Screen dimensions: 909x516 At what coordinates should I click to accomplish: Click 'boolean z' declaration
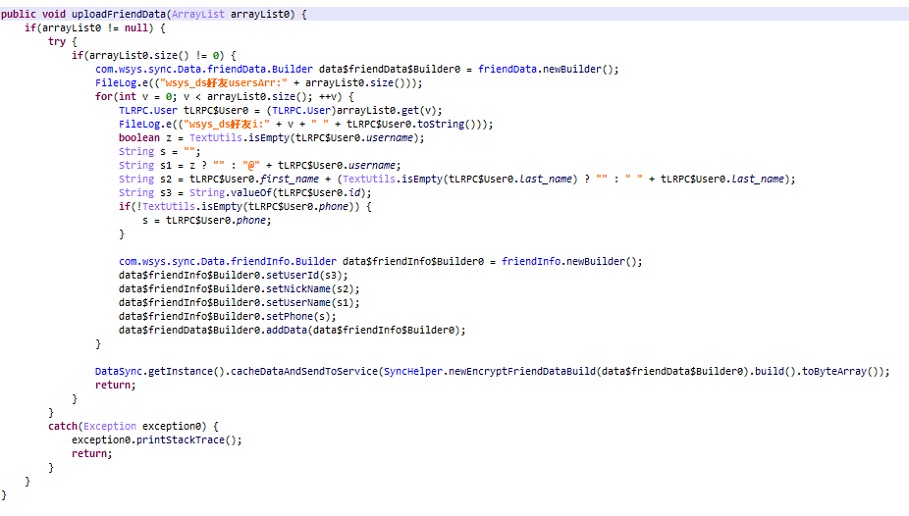[x=145, y=138]
